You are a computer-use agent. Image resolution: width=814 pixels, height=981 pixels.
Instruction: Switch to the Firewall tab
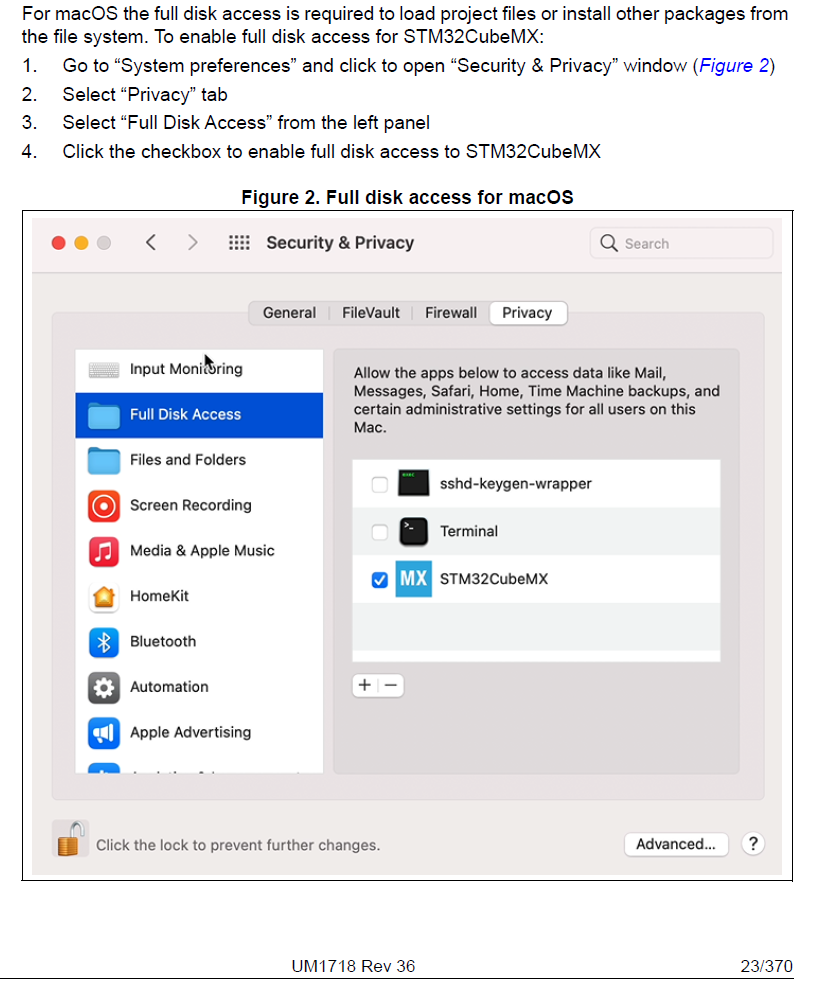pos(450,313)
